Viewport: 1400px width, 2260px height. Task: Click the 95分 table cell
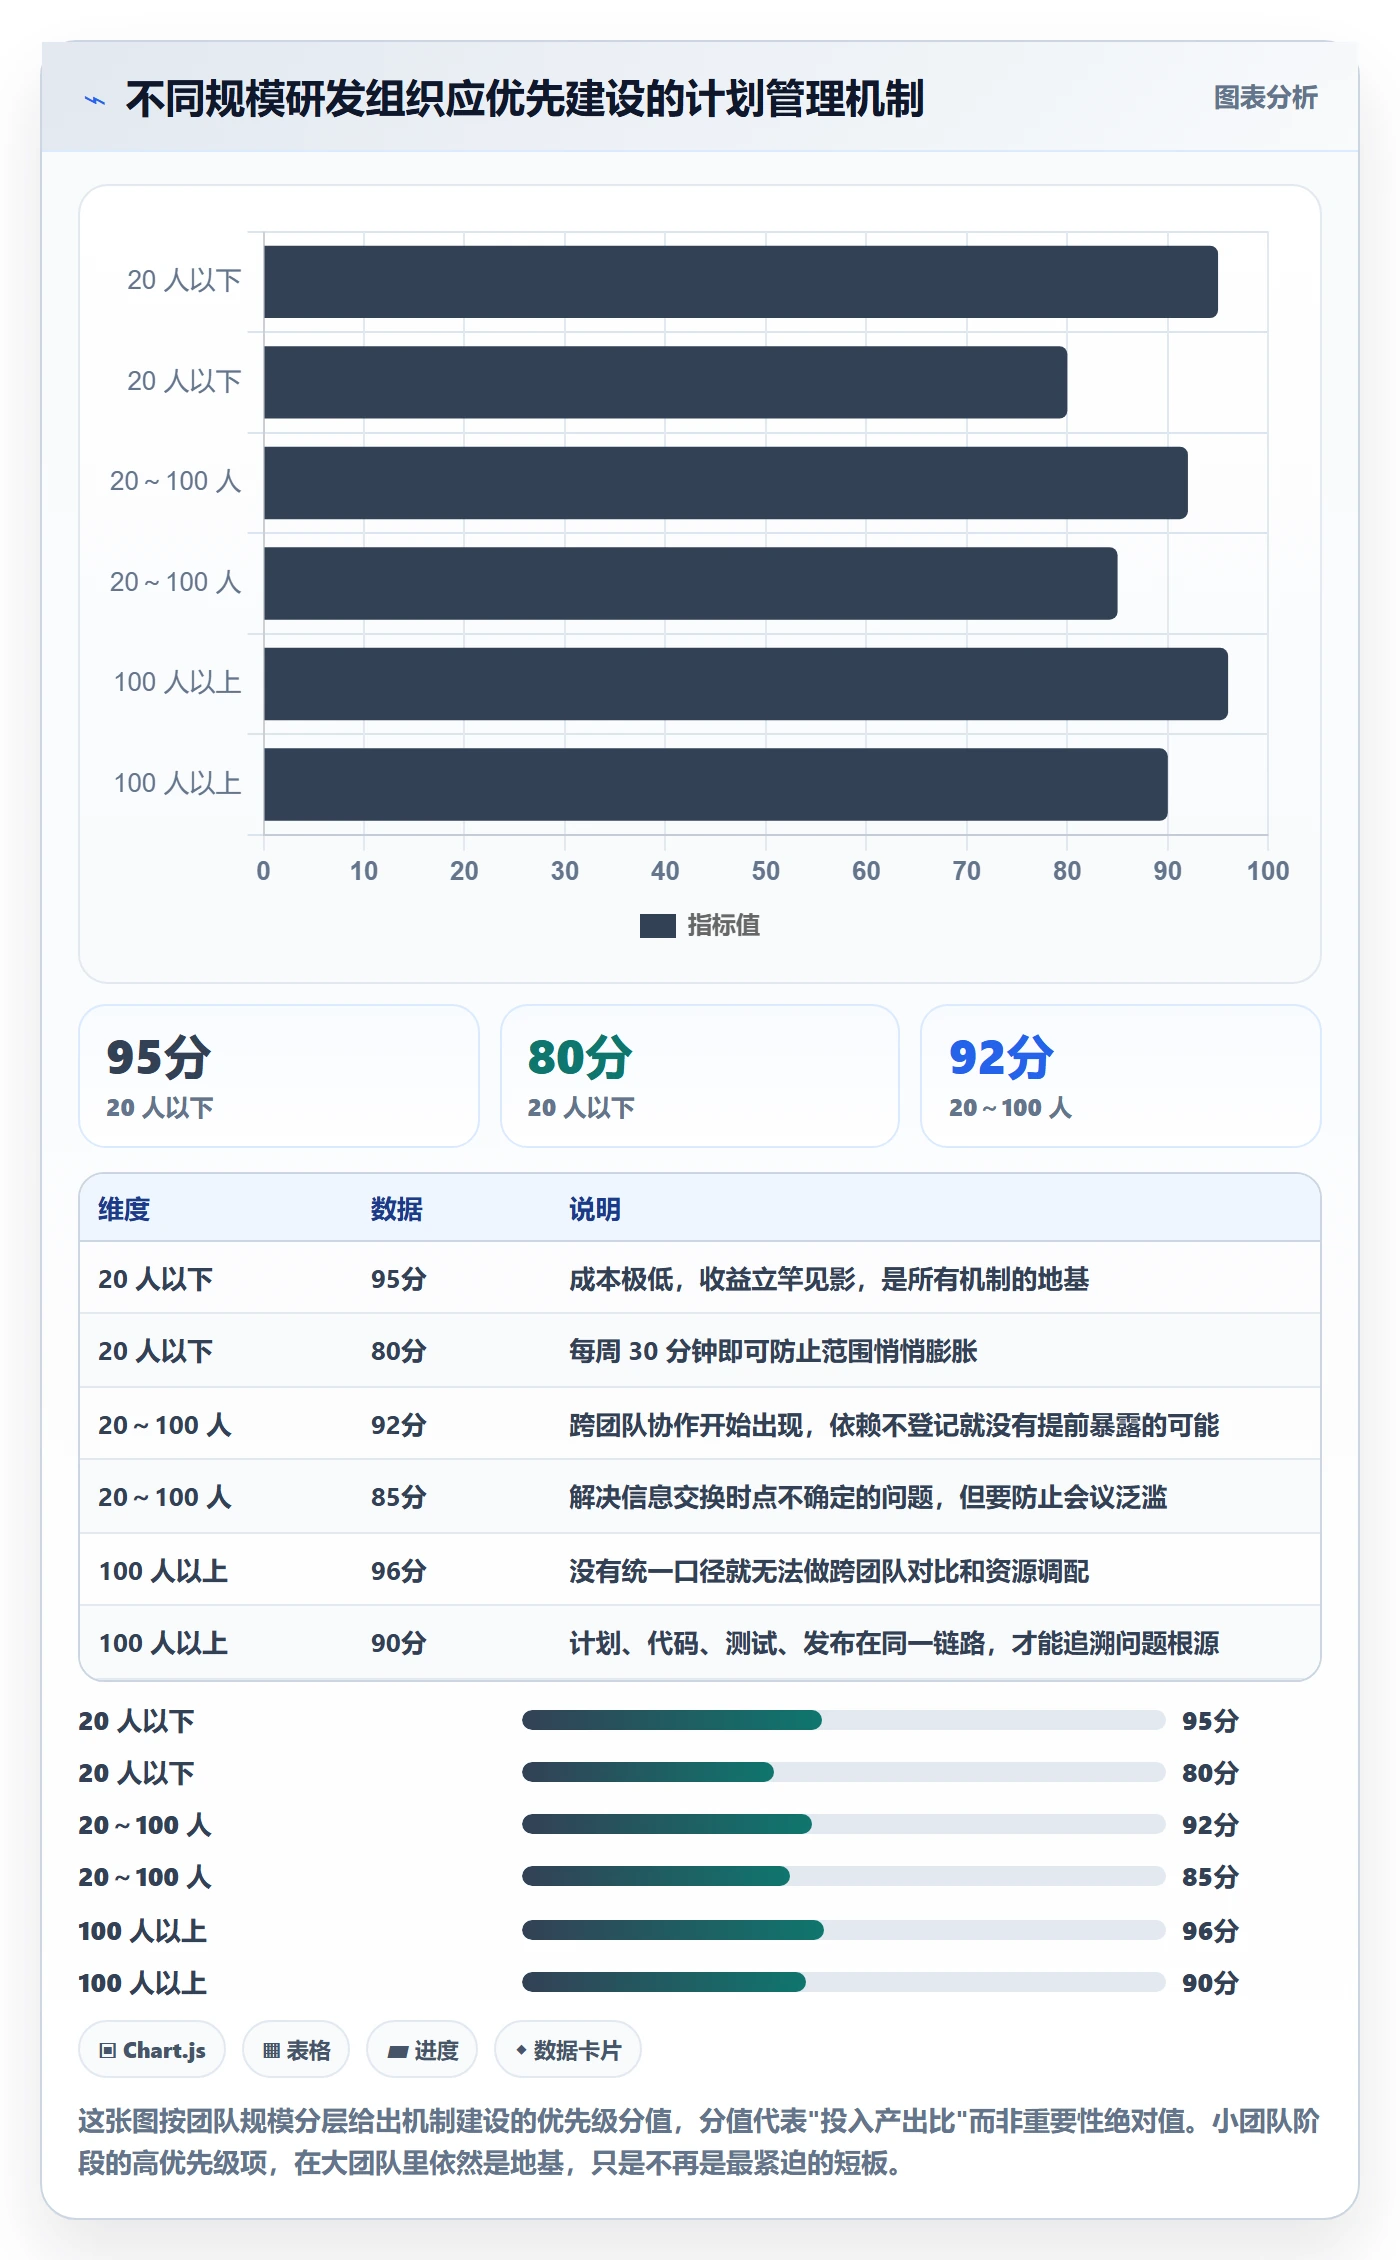click(399, 1279)
